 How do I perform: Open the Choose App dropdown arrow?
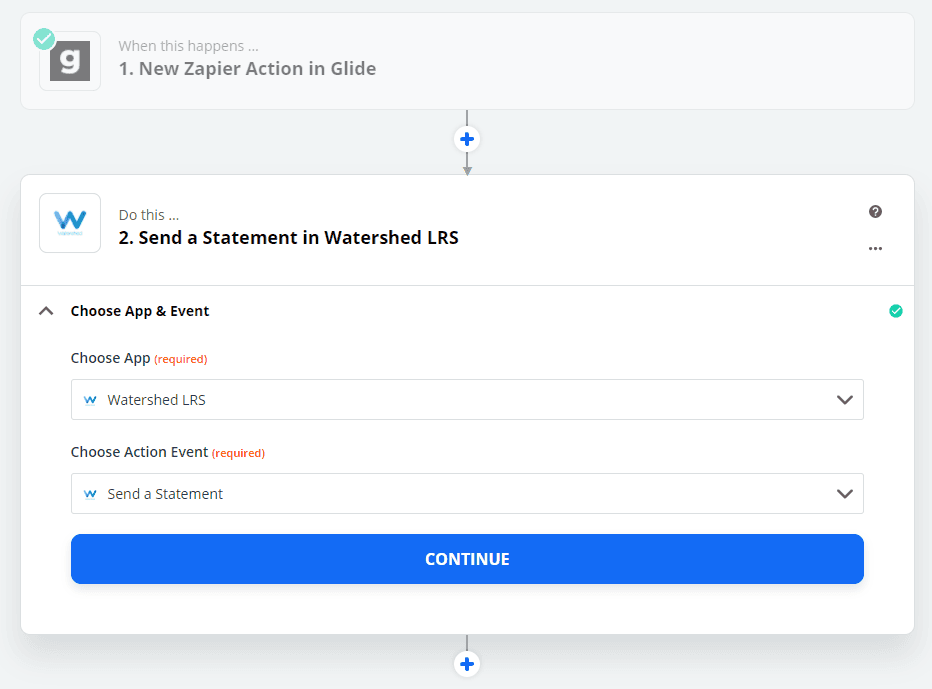tap(845, 399)
